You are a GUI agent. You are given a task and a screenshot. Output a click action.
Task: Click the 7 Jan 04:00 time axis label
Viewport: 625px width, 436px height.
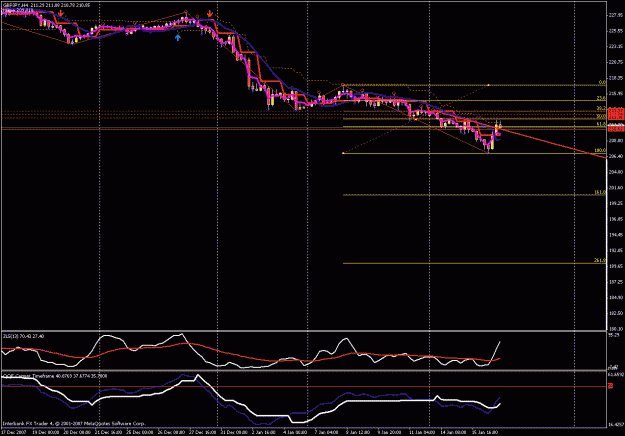327,432
